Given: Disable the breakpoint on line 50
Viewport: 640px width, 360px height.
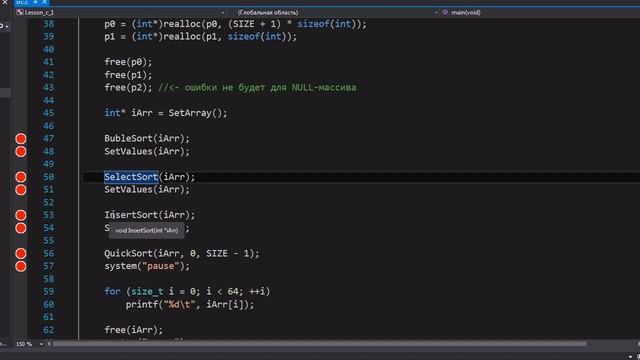Looking at the screenshot, I should 21,177.
